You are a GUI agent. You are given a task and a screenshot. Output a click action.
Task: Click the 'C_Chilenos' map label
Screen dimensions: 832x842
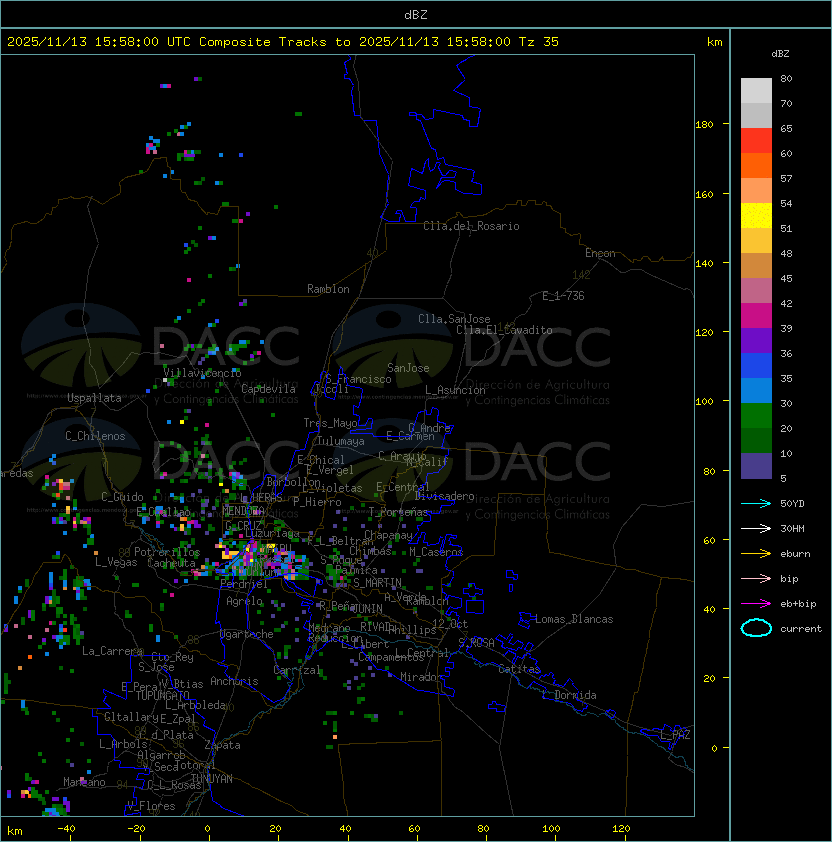(x=95, y=436)
